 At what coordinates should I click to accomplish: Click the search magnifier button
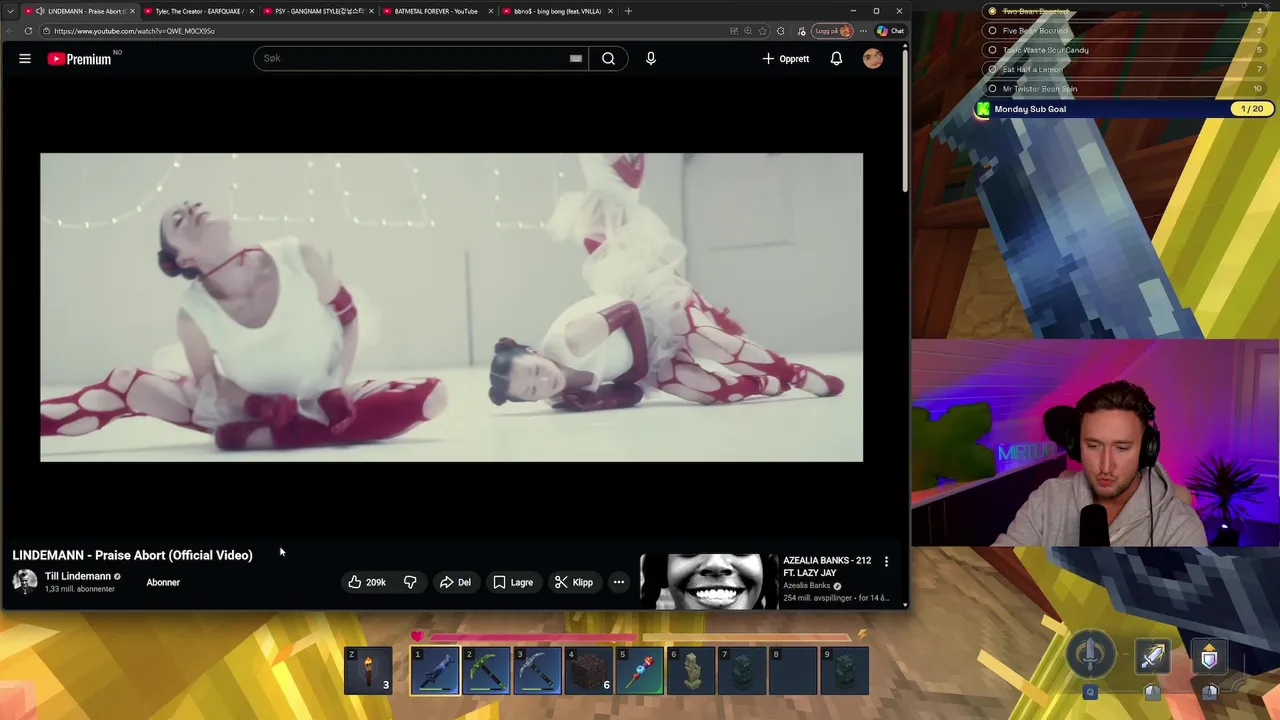tap(608, 58)
